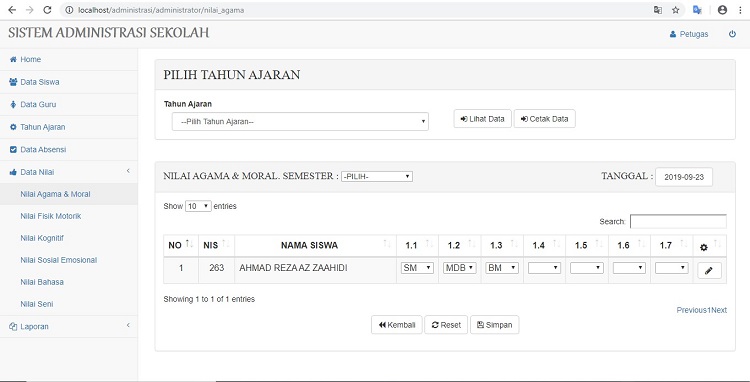Viewport: 750px width, 382px height.
Task: Sort by the 1.6 column header
Action: coord(629,245)
